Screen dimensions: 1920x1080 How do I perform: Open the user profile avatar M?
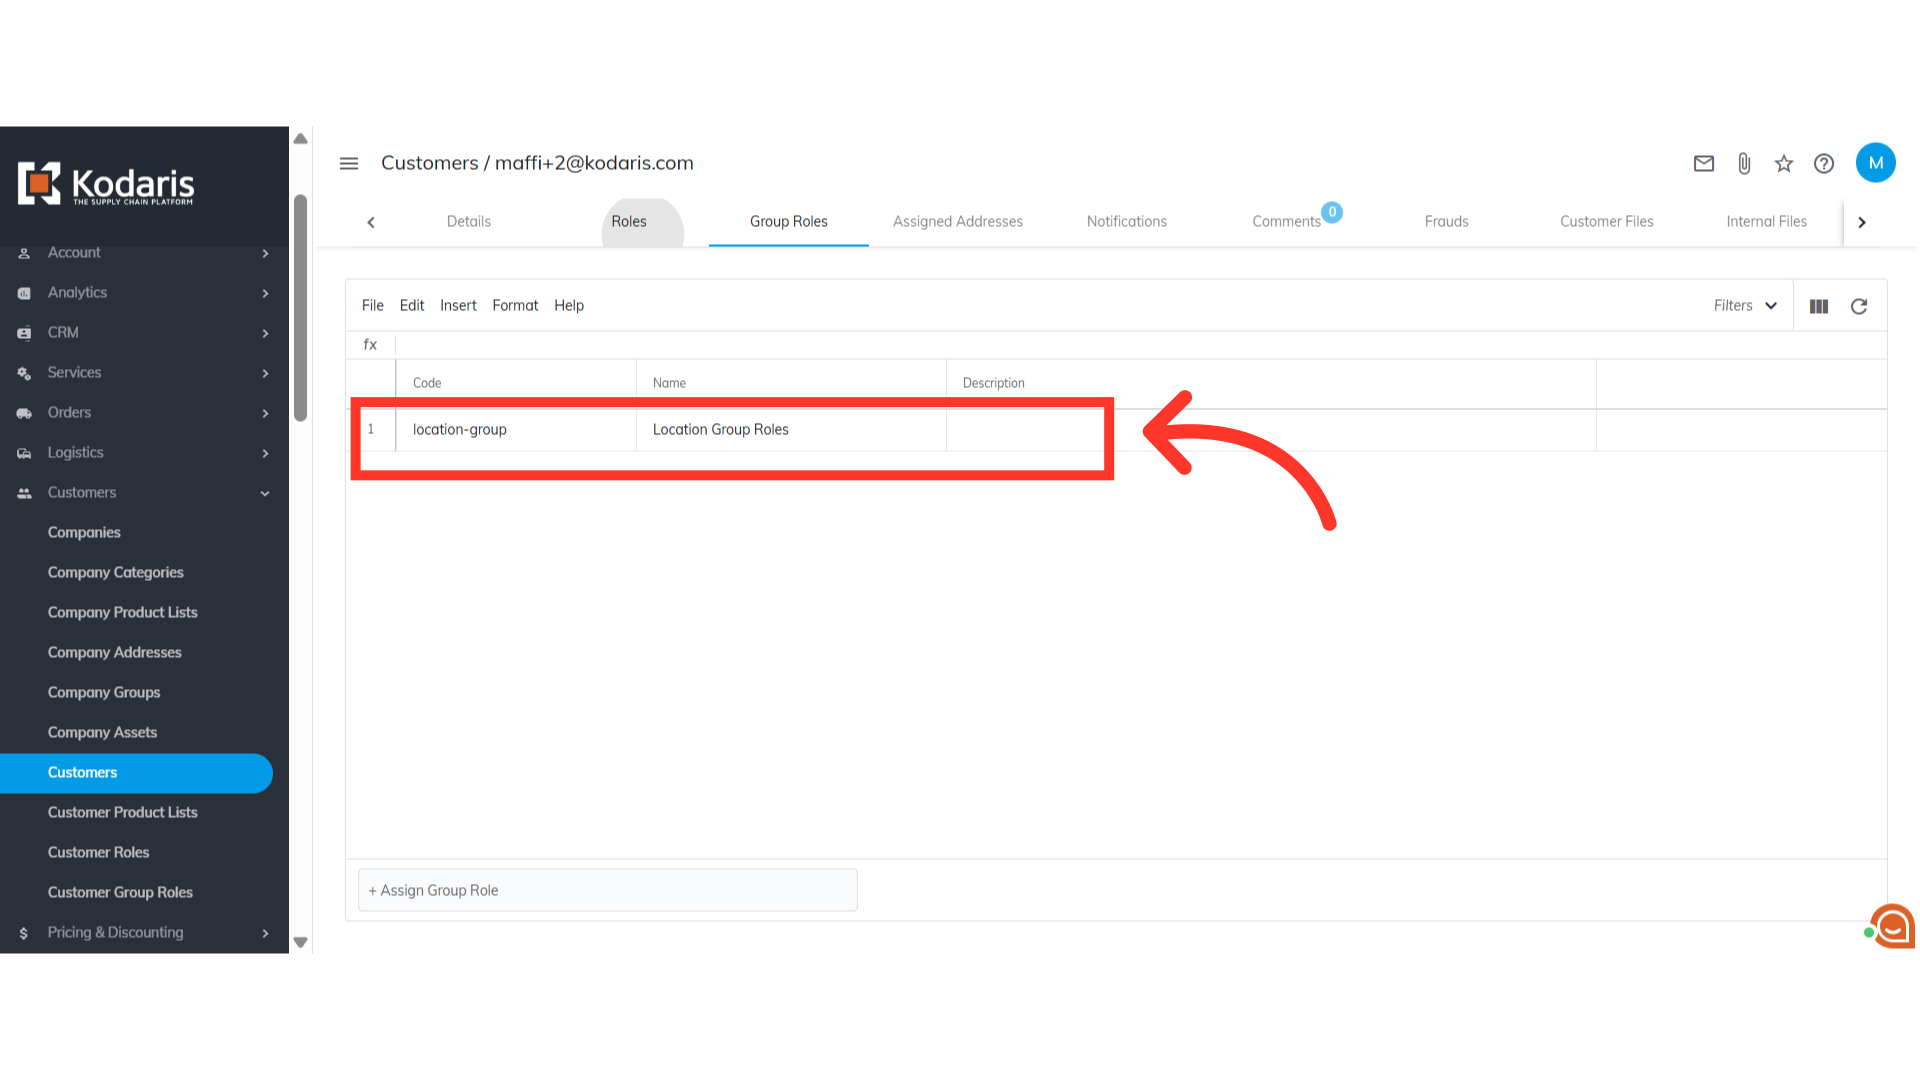pos(1875,163)
